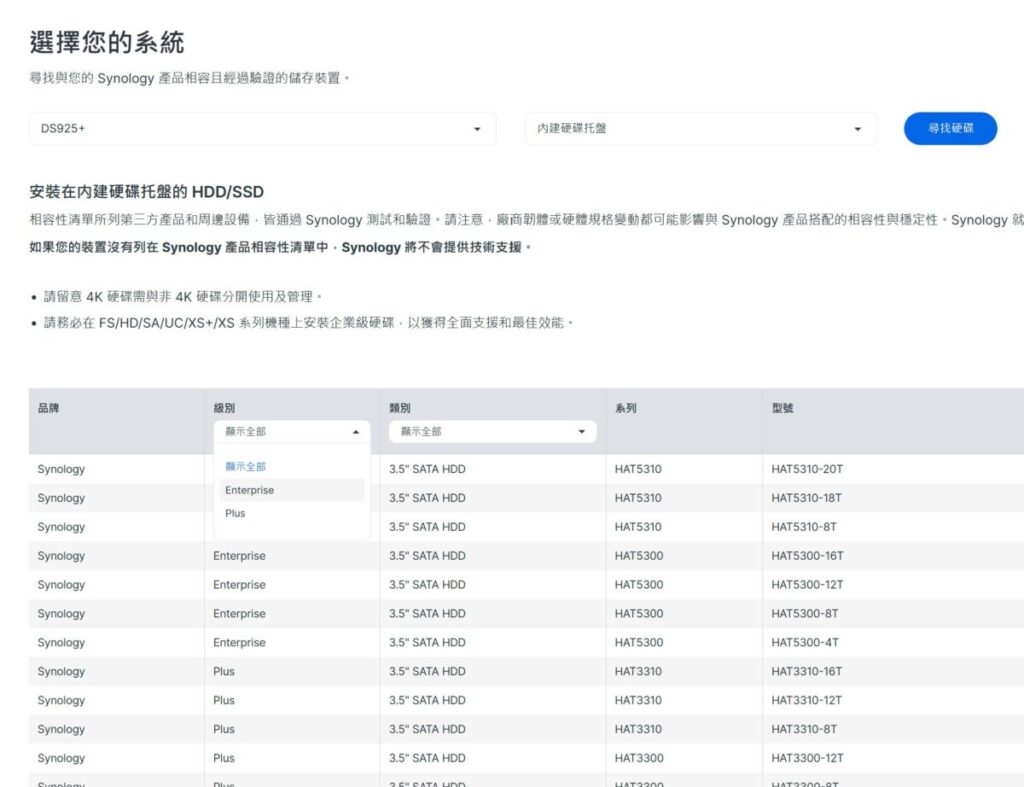1024x787 pixels.
Task: Select model cell HAT5310-20T
Action: click(x=807, y=469)
